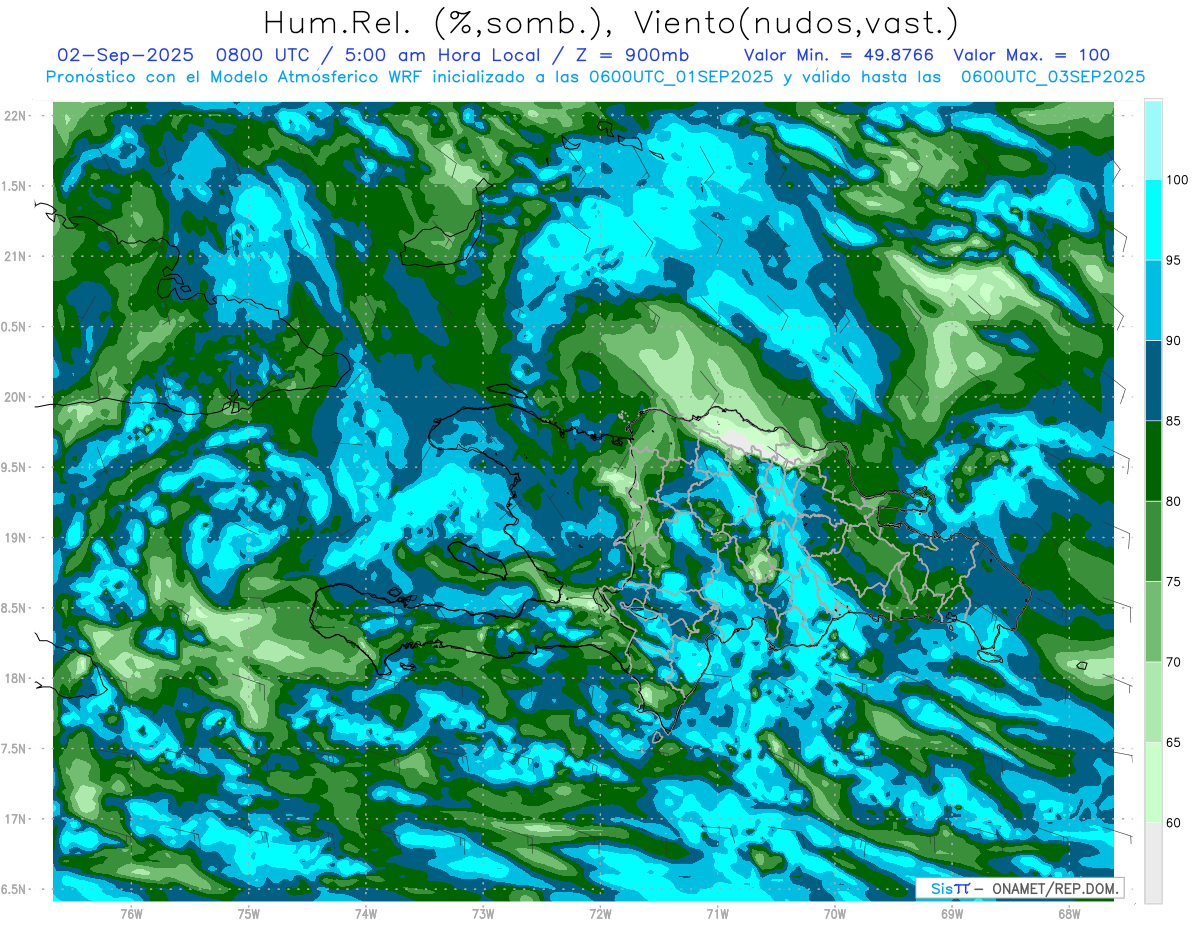1200x927 pixels.
Task: Click the pale cyan above-100 legend band
Action: point(1153,140)
